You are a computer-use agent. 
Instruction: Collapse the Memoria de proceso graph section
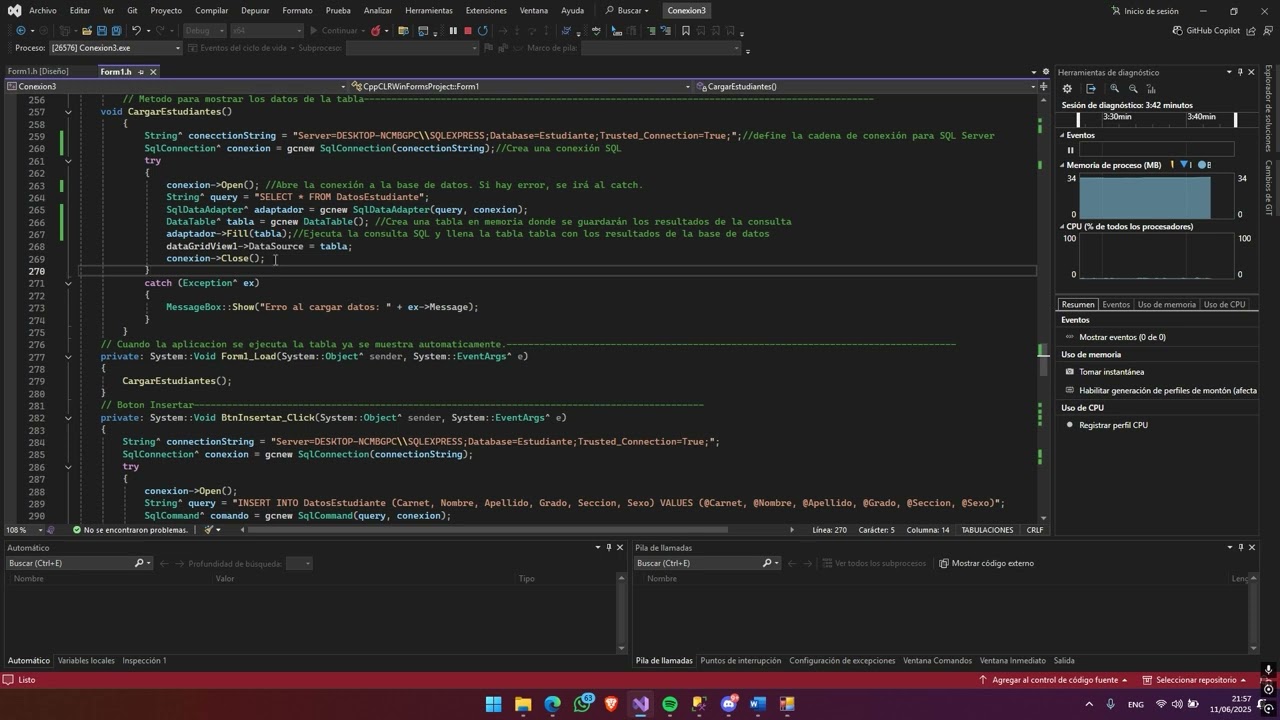1062,165
